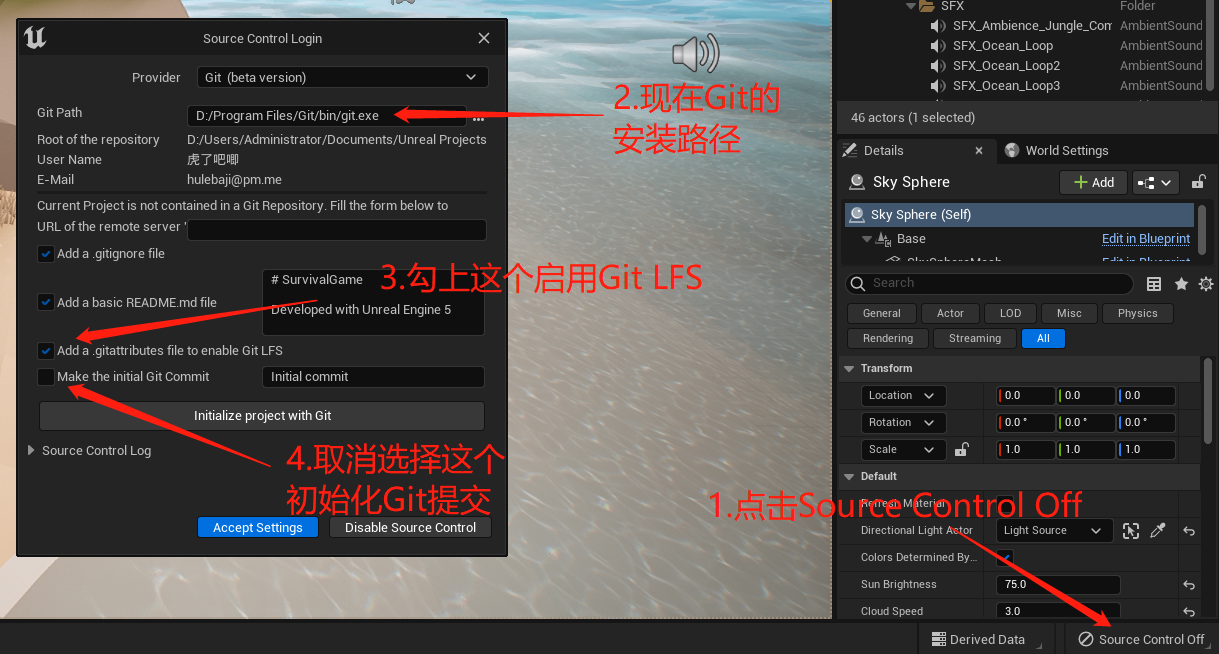Collapse the Transform section
Viewport: 1219px width, 654px height.
pyautogui.click(x=849, y=368)
